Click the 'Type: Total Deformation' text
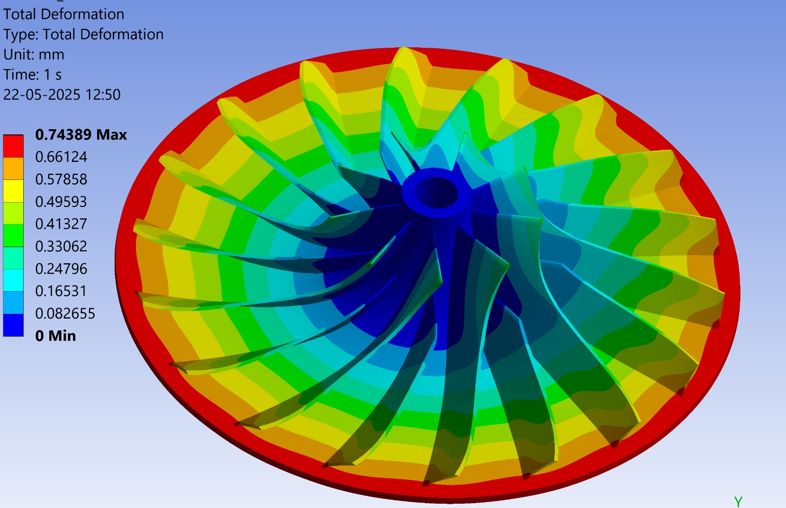The image size is (786, 508). [83, 34]
